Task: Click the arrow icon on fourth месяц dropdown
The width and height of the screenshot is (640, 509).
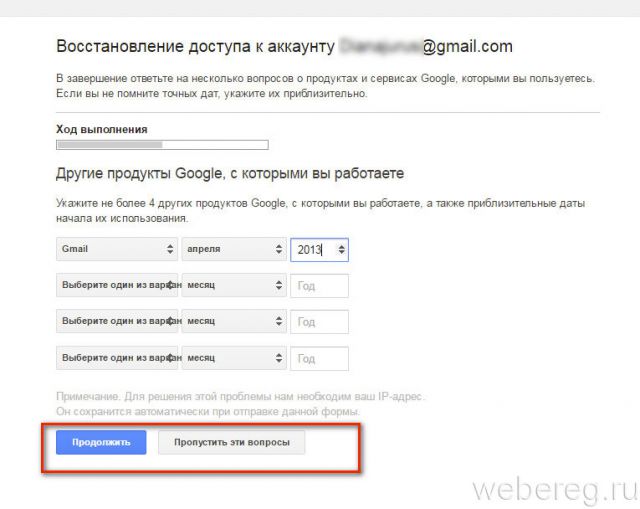Action: [x=279, y=358]
